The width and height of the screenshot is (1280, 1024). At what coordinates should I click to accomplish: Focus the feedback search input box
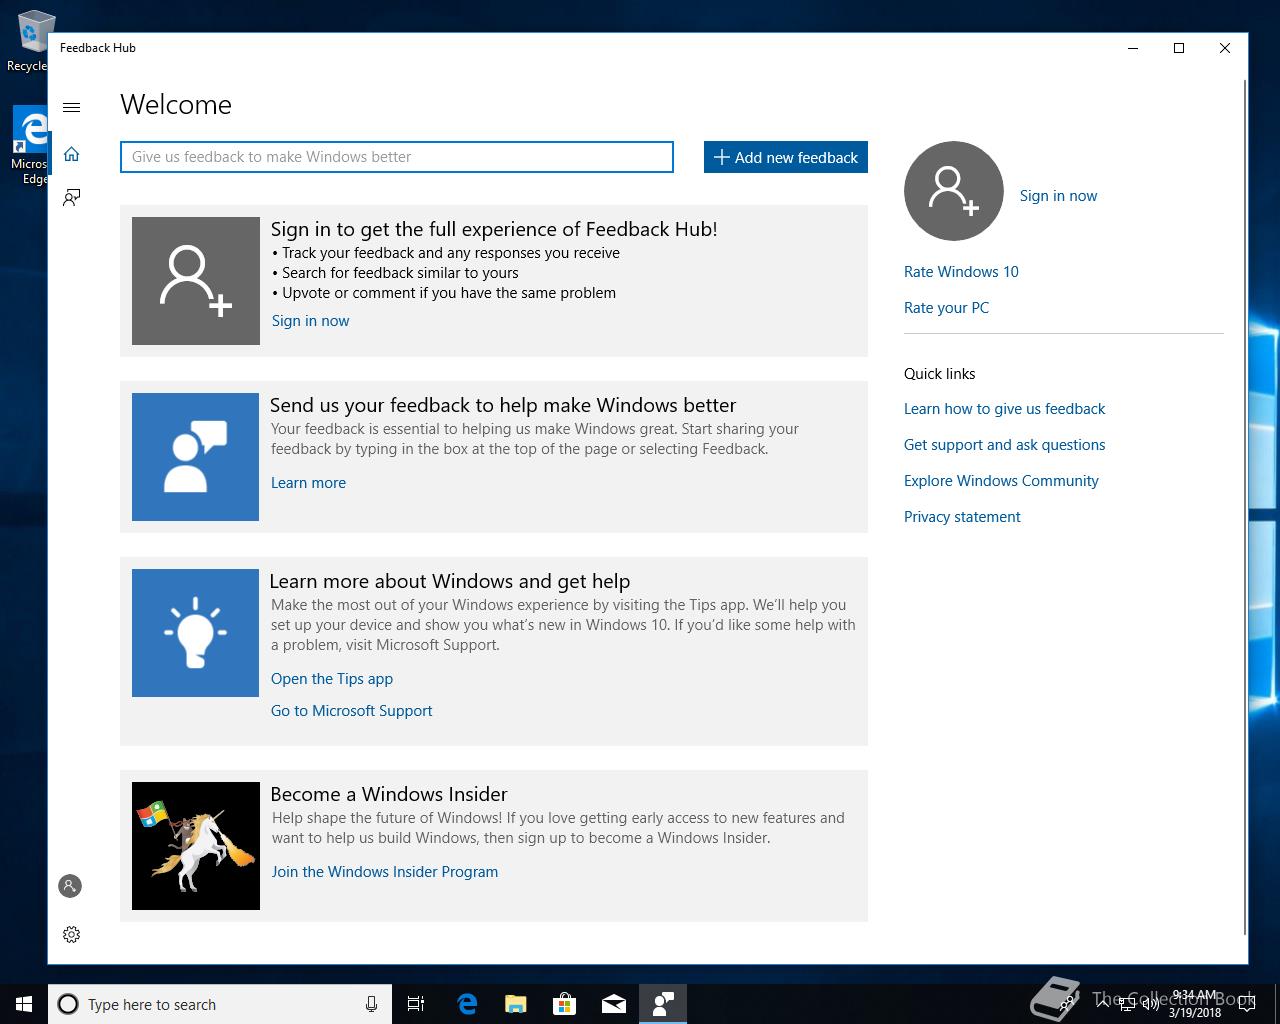point(397,157)
